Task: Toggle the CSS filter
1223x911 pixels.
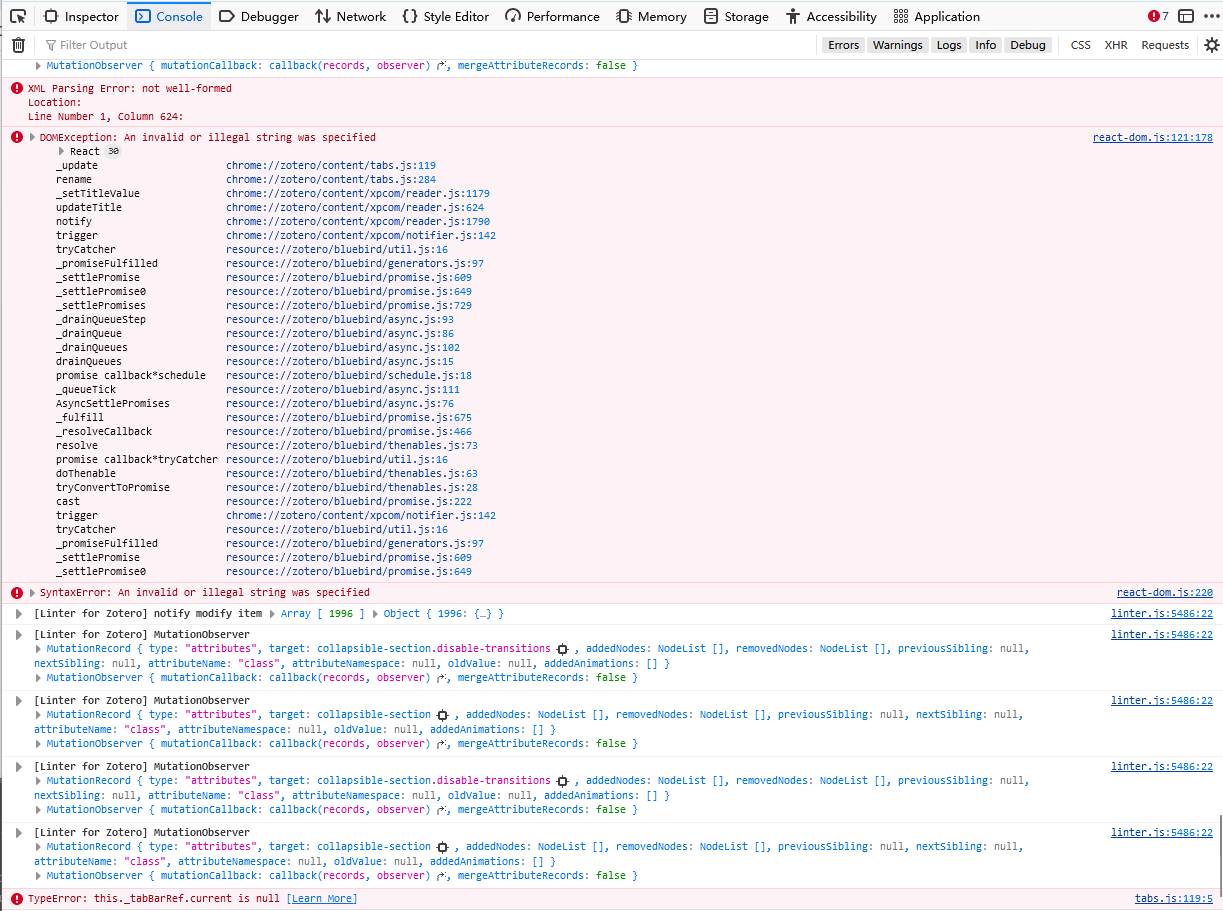Action: [x=1081, y=45]
